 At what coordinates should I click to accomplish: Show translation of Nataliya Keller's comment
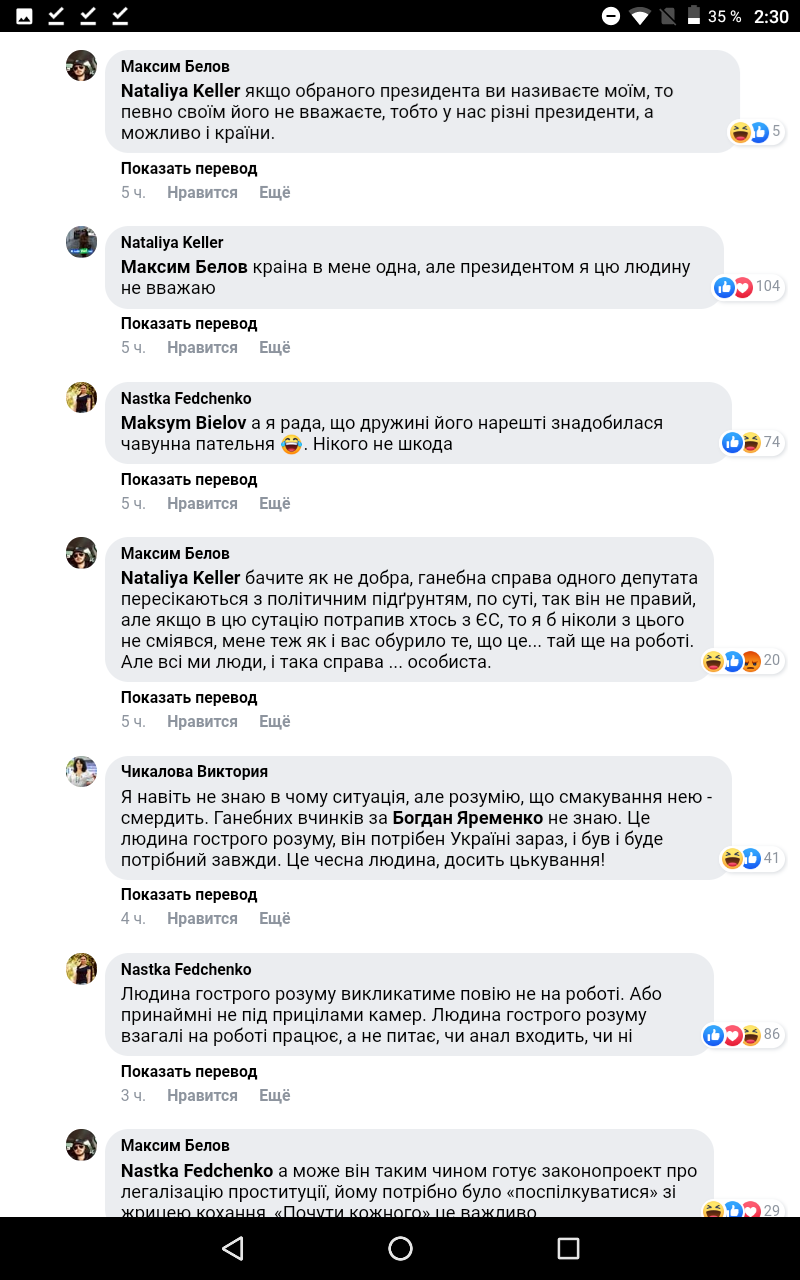(189, 324)
